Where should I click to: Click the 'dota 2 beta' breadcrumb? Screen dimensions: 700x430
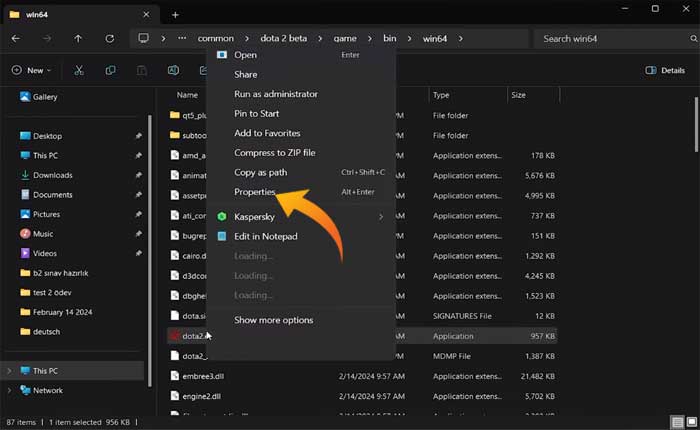(x=284, y=39)
